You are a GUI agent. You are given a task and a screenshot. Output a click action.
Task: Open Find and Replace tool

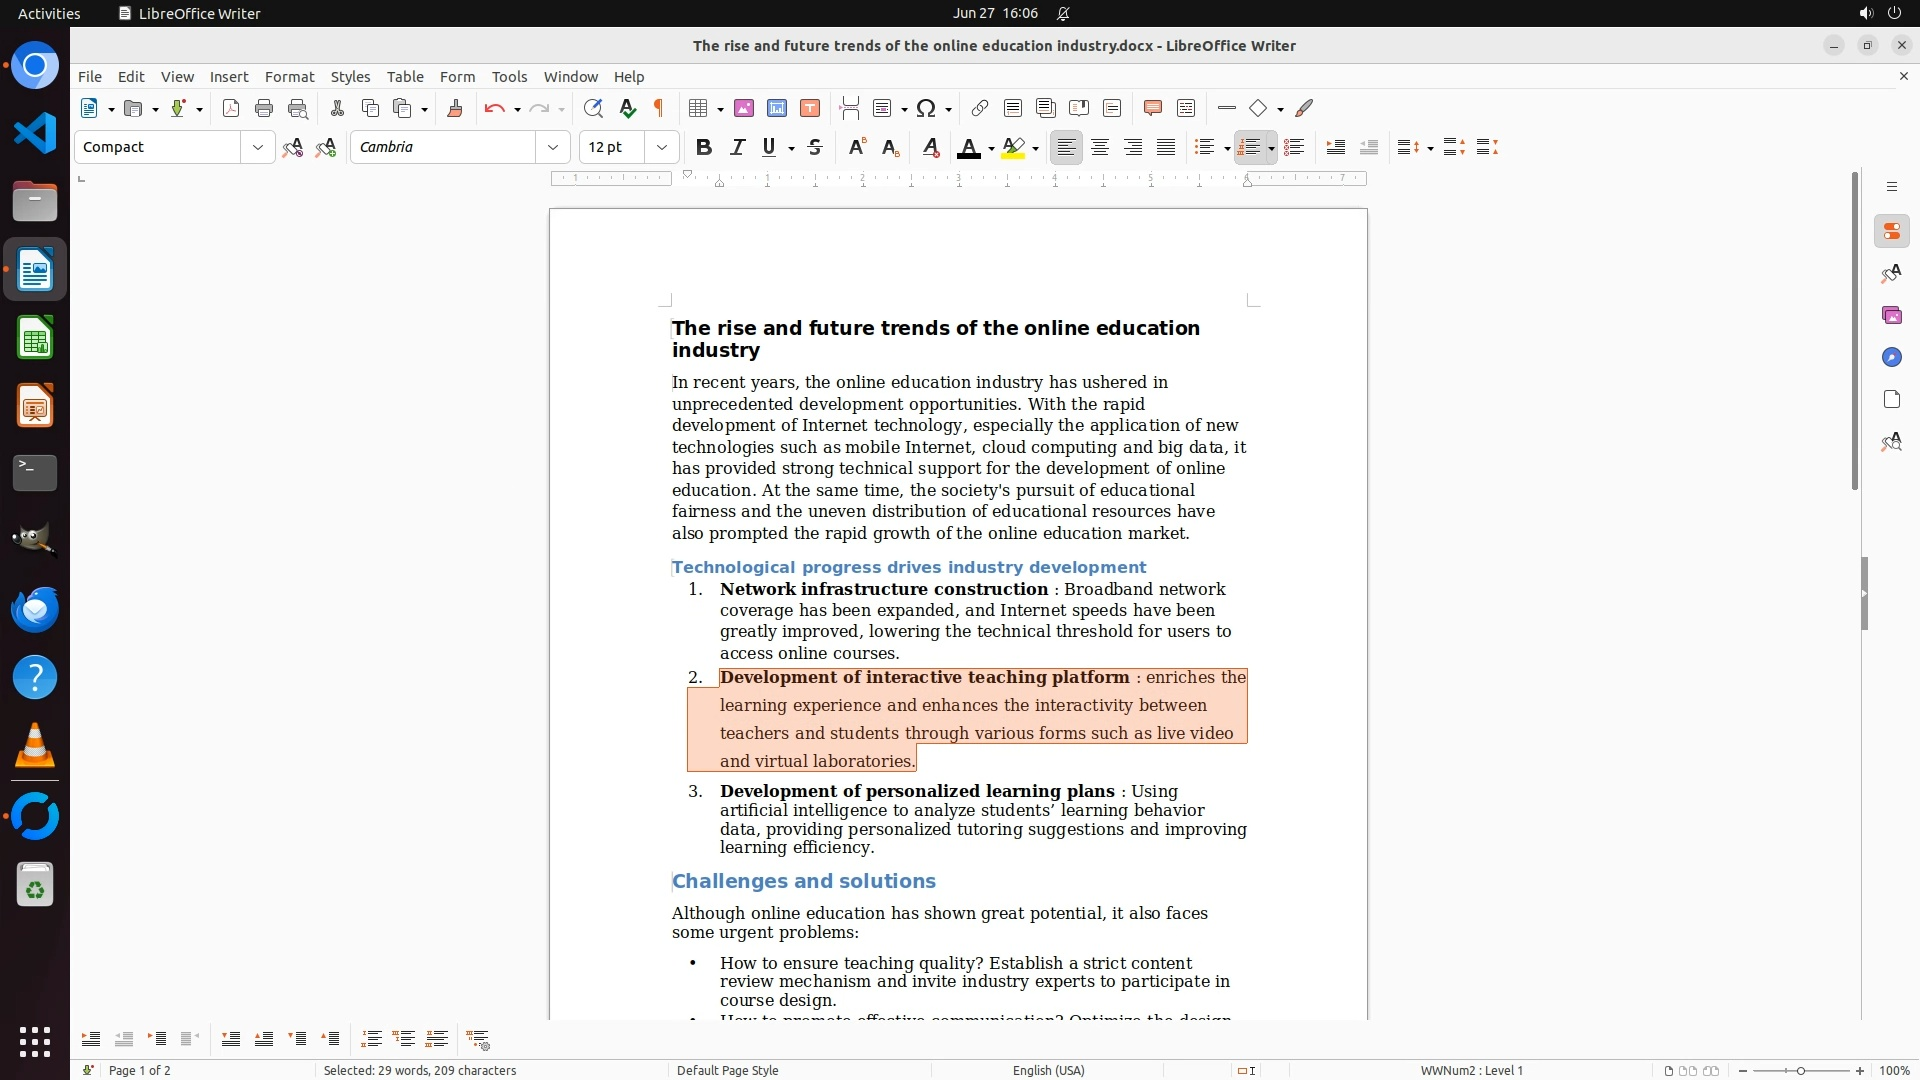coord(593,108)
